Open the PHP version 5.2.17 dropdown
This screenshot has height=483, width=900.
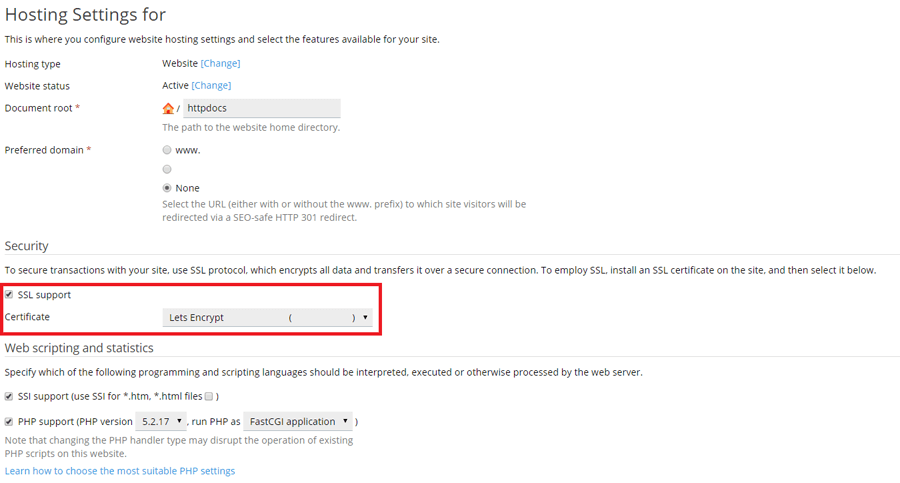(x=161, y=421)
